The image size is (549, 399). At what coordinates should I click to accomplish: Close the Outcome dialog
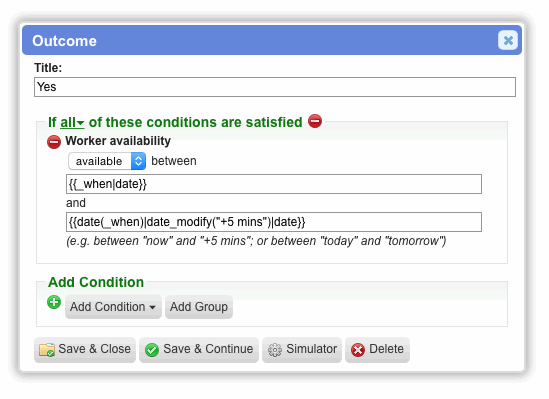[x=508, y=40]
